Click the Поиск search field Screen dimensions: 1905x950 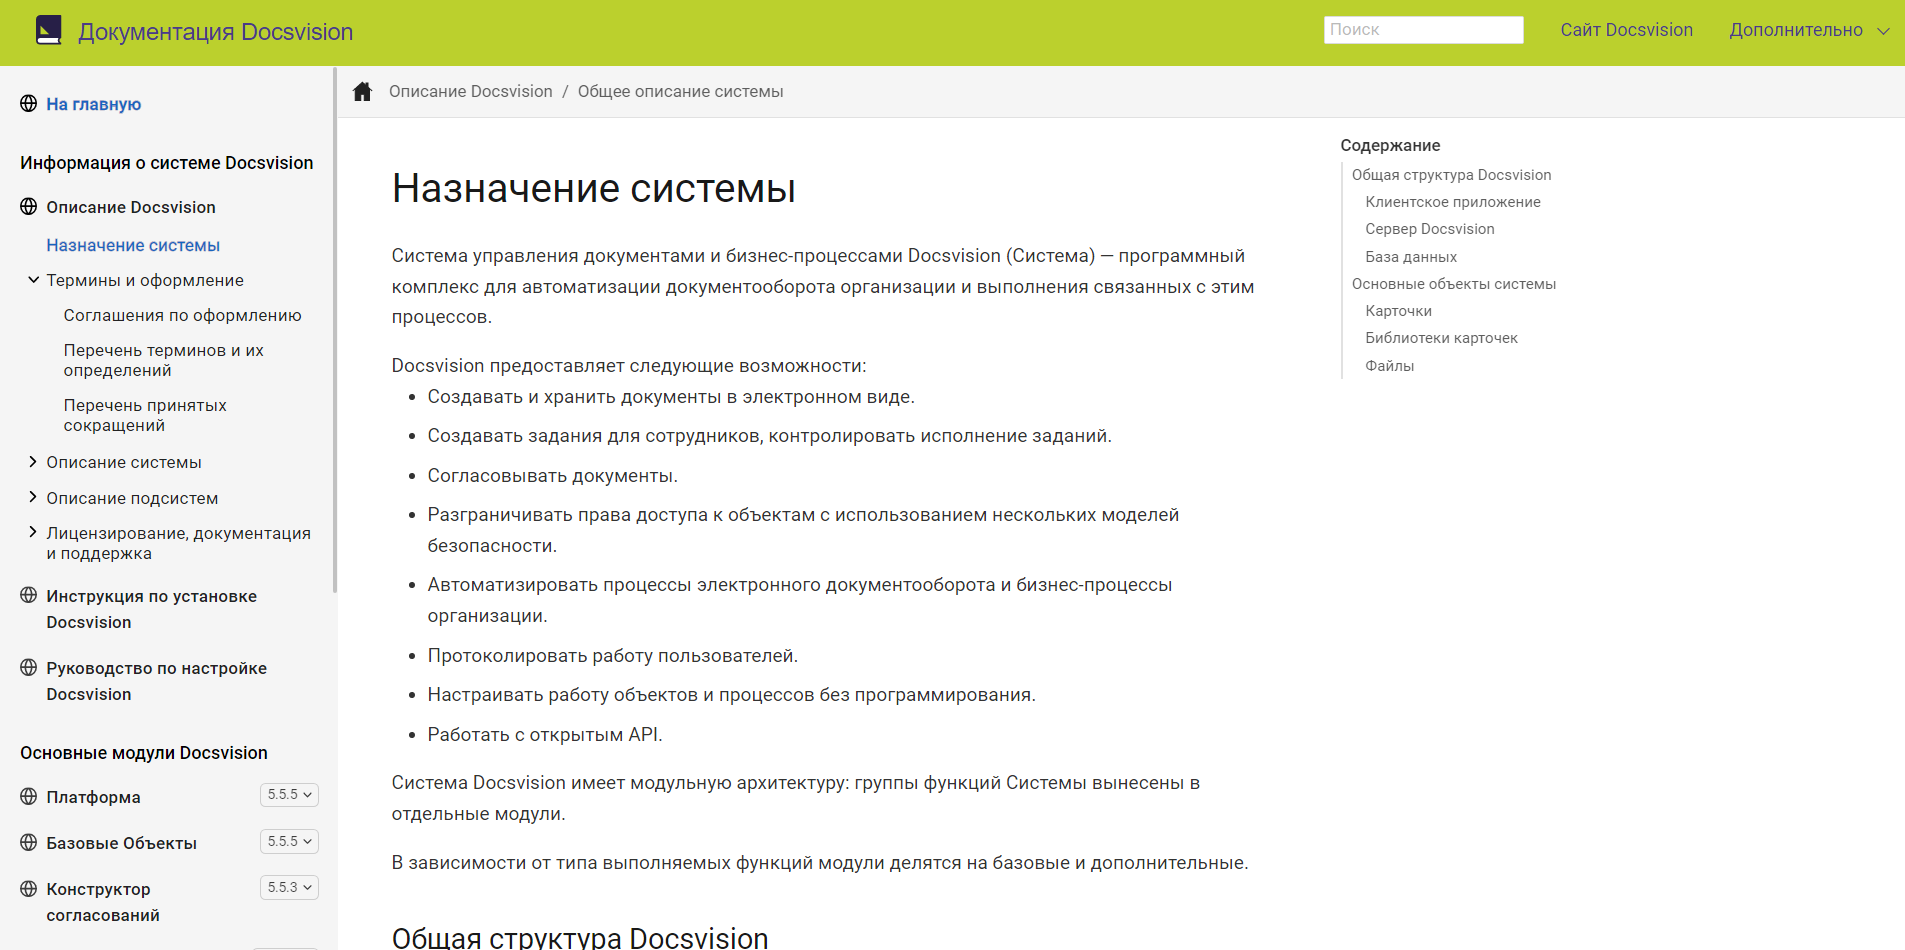[x=1423, y=30]
